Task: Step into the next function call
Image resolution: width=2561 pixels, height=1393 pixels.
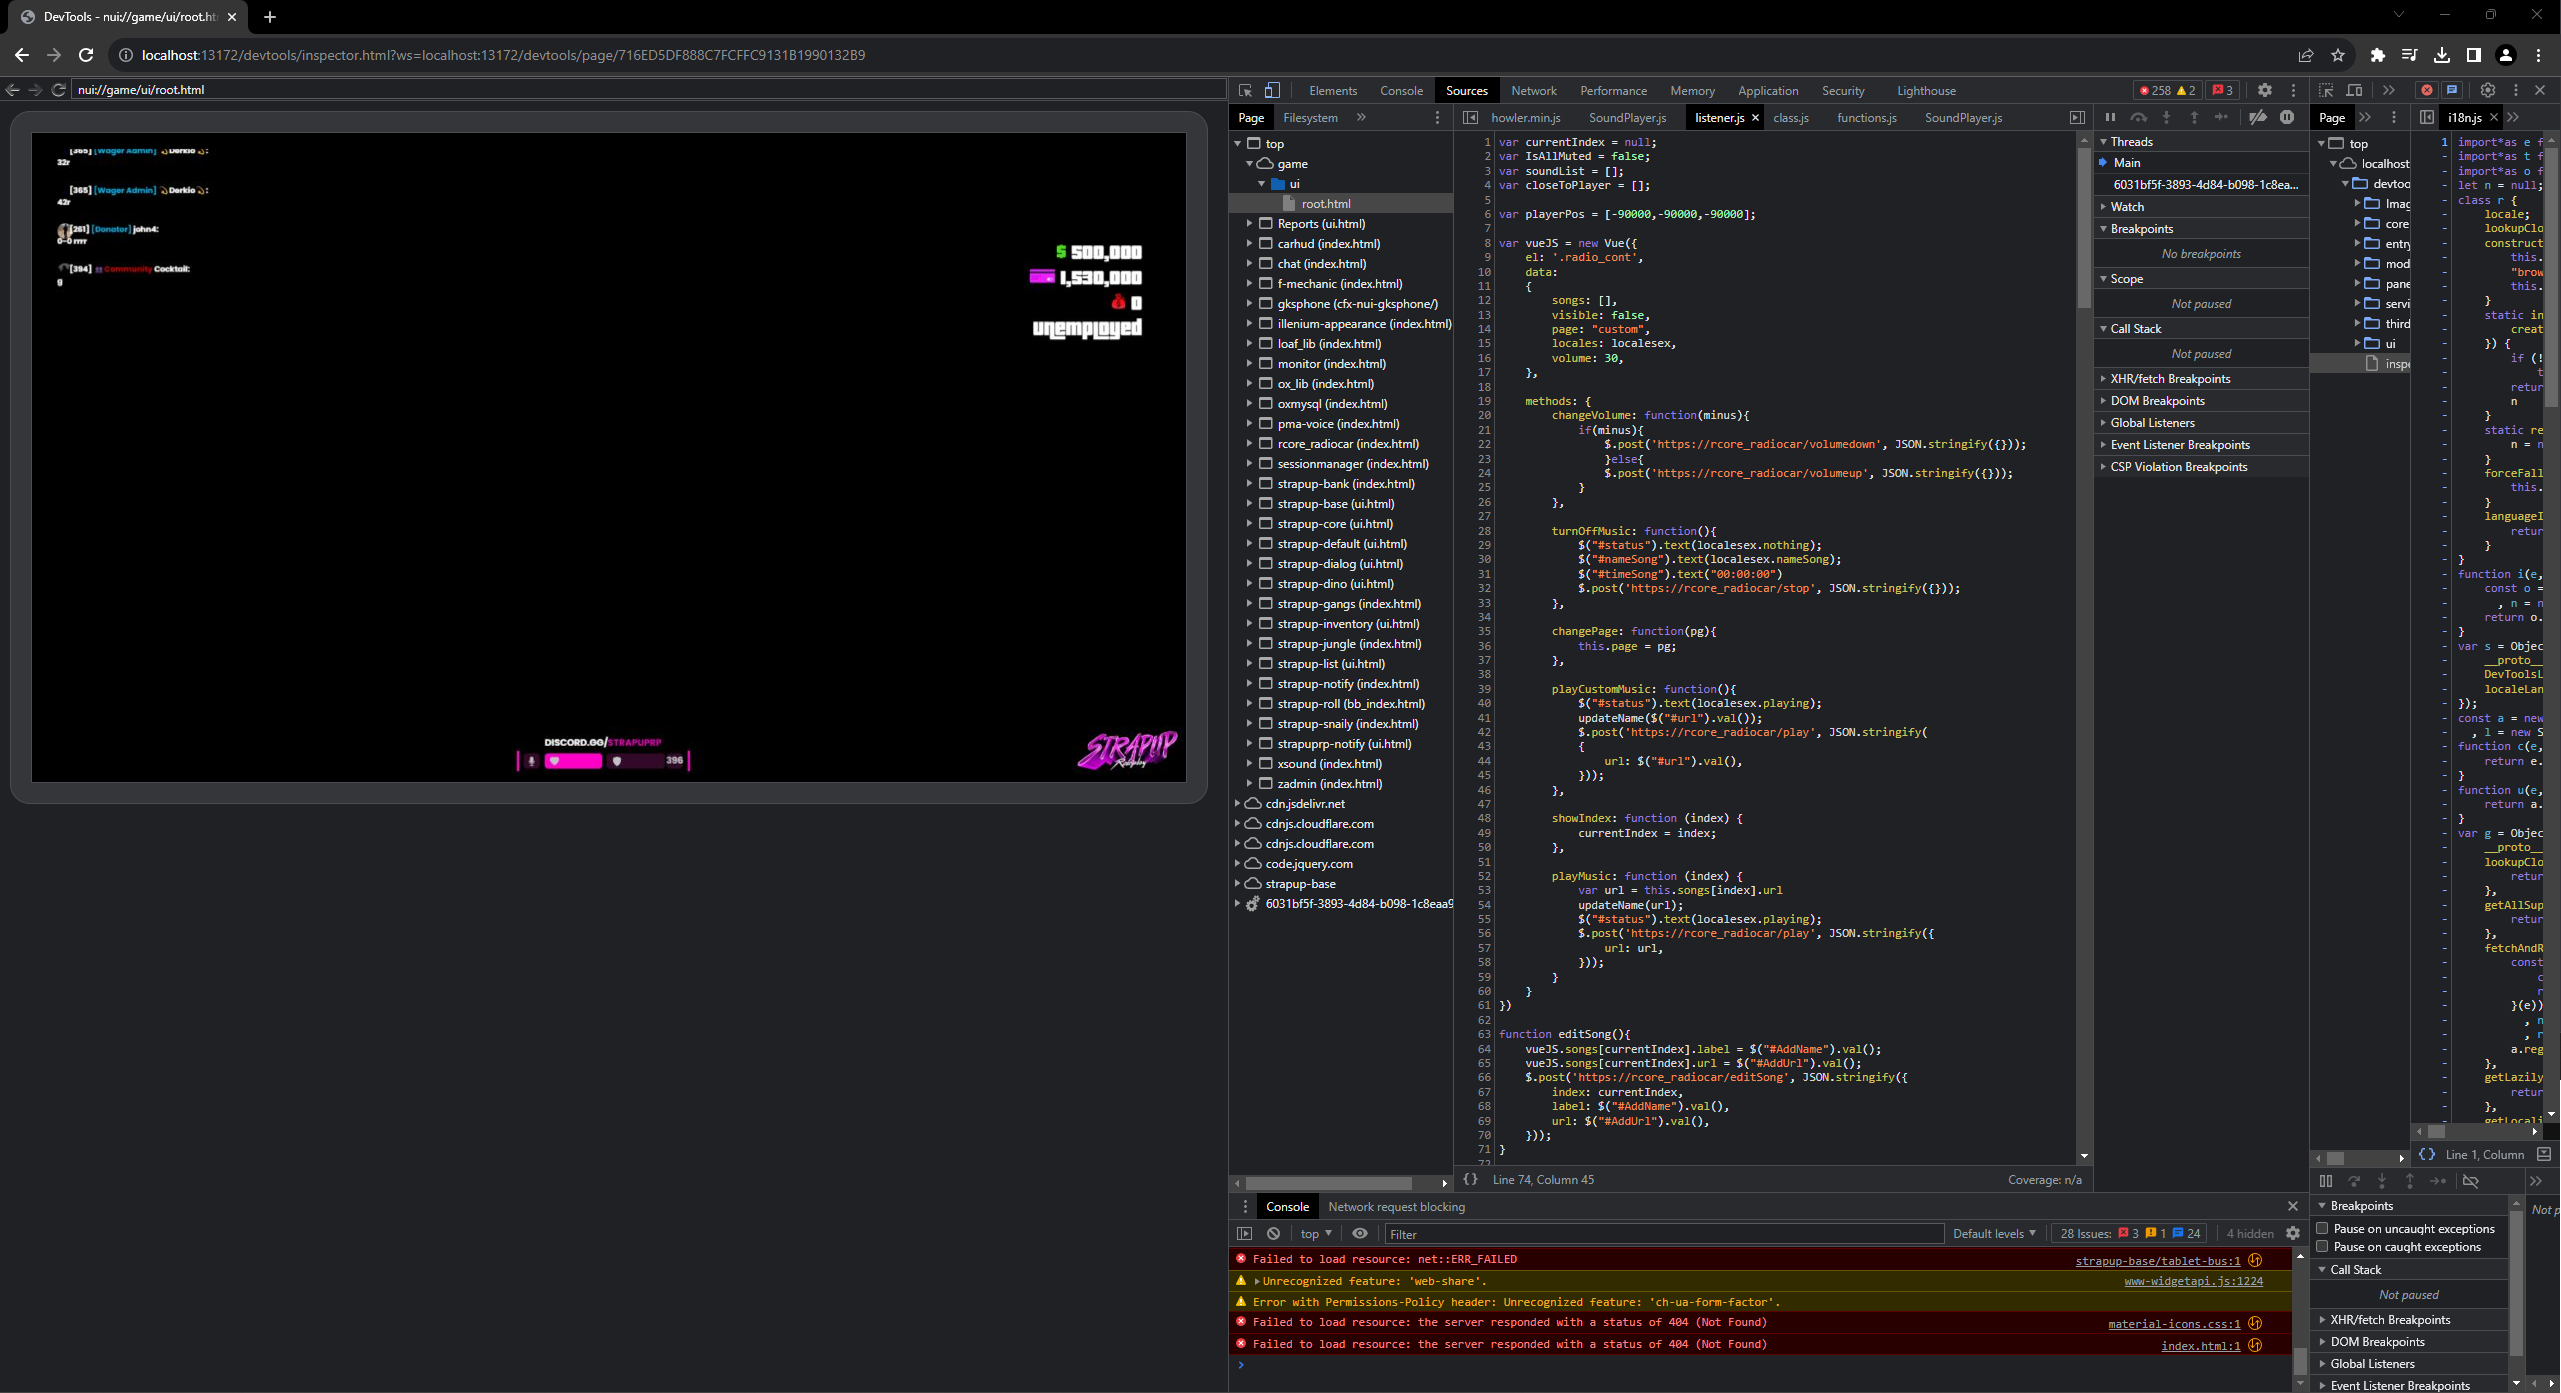Action: pyautogui.click(x=2168, y=117)
